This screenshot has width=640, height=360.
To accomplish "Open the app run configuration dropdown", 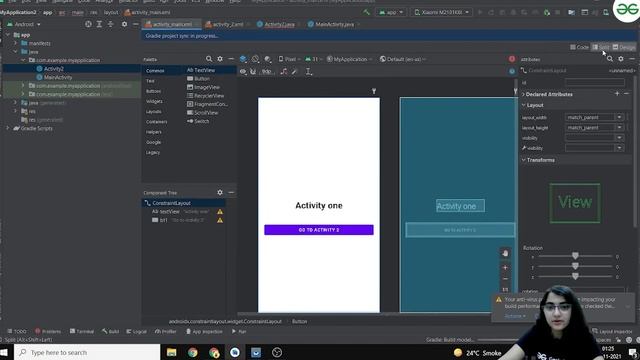I will tap(391, 12).
